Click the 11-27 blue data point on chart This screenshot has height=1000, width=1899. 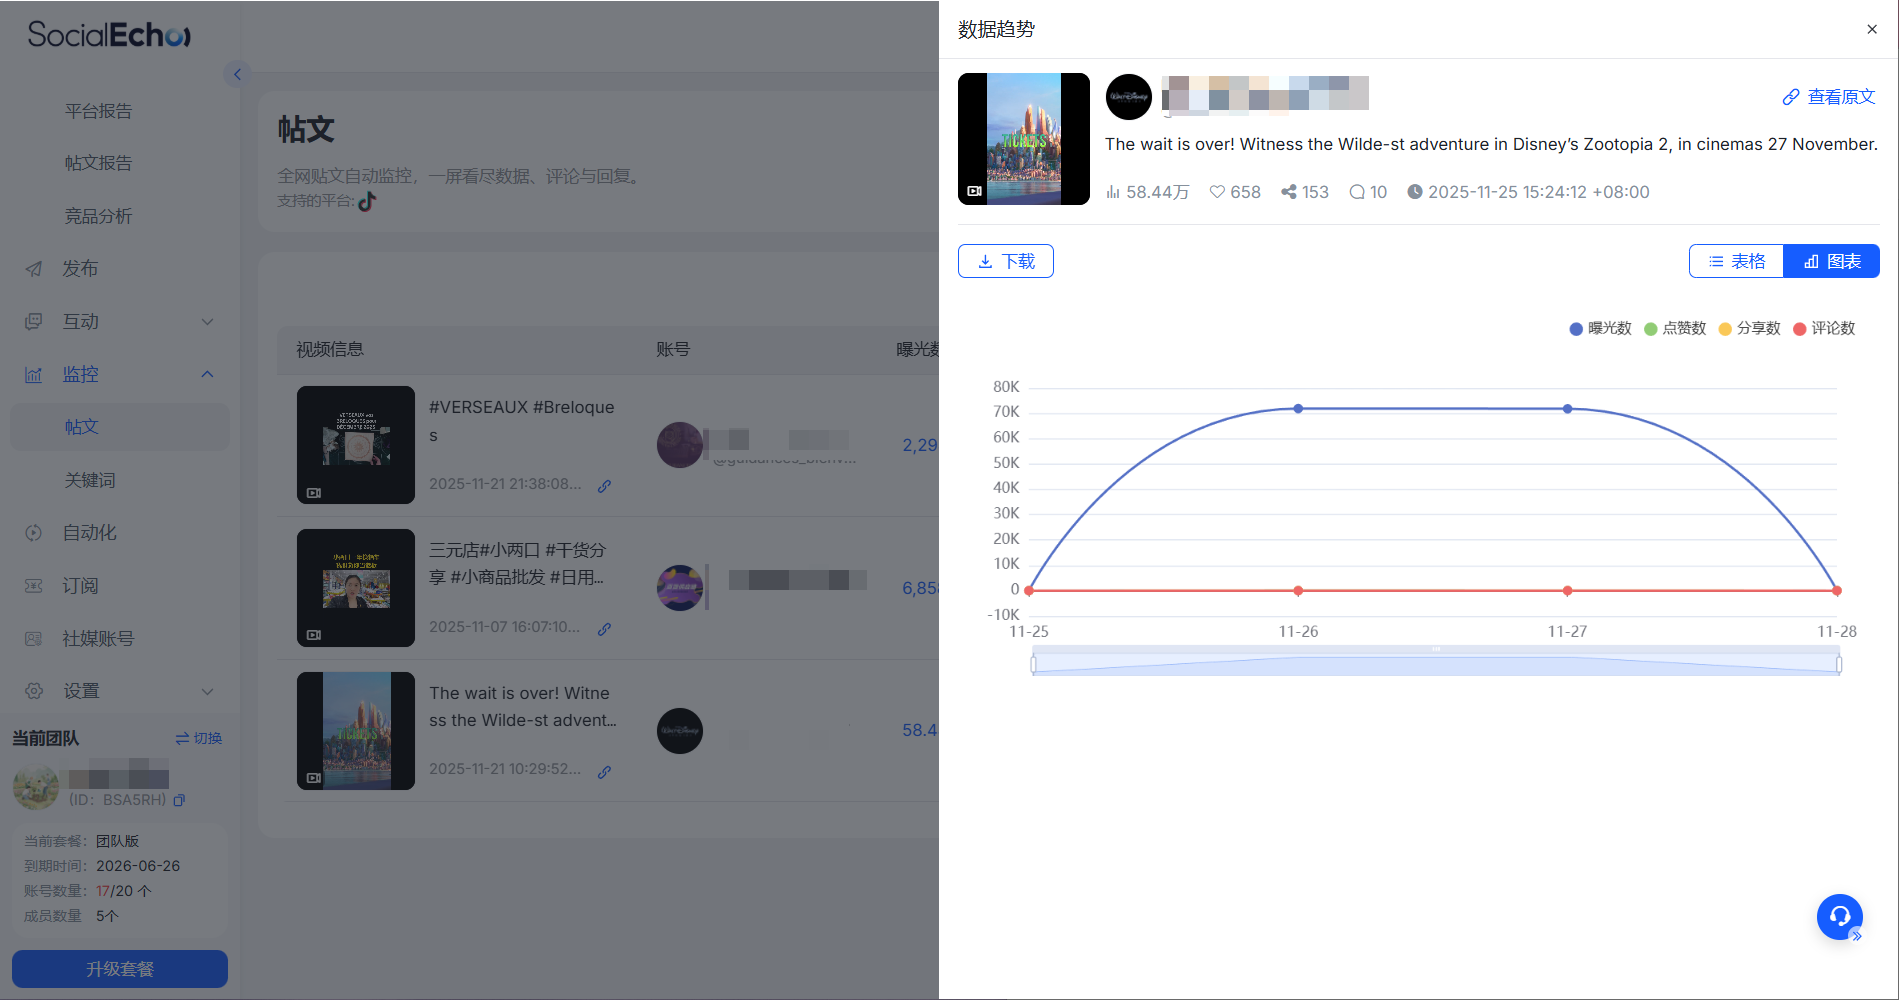click(x=1567, y=409)
